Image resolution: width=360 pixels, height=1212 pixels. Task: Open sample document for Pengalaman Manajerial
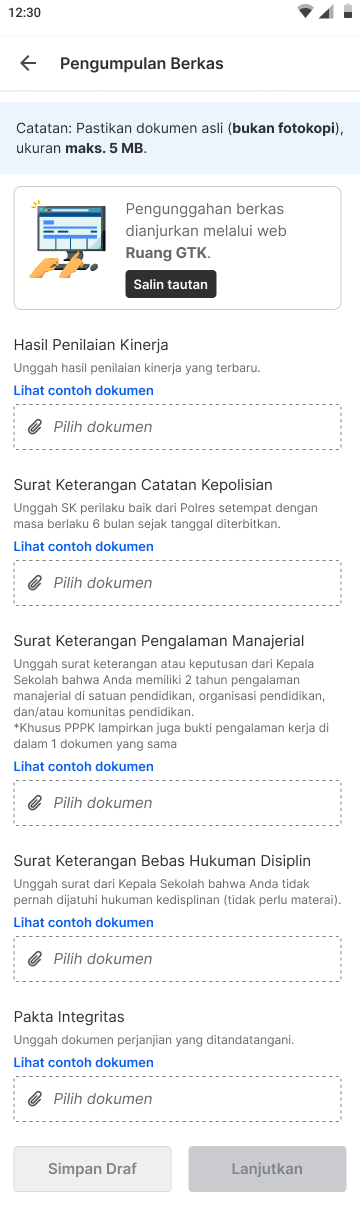click(84, 766)
